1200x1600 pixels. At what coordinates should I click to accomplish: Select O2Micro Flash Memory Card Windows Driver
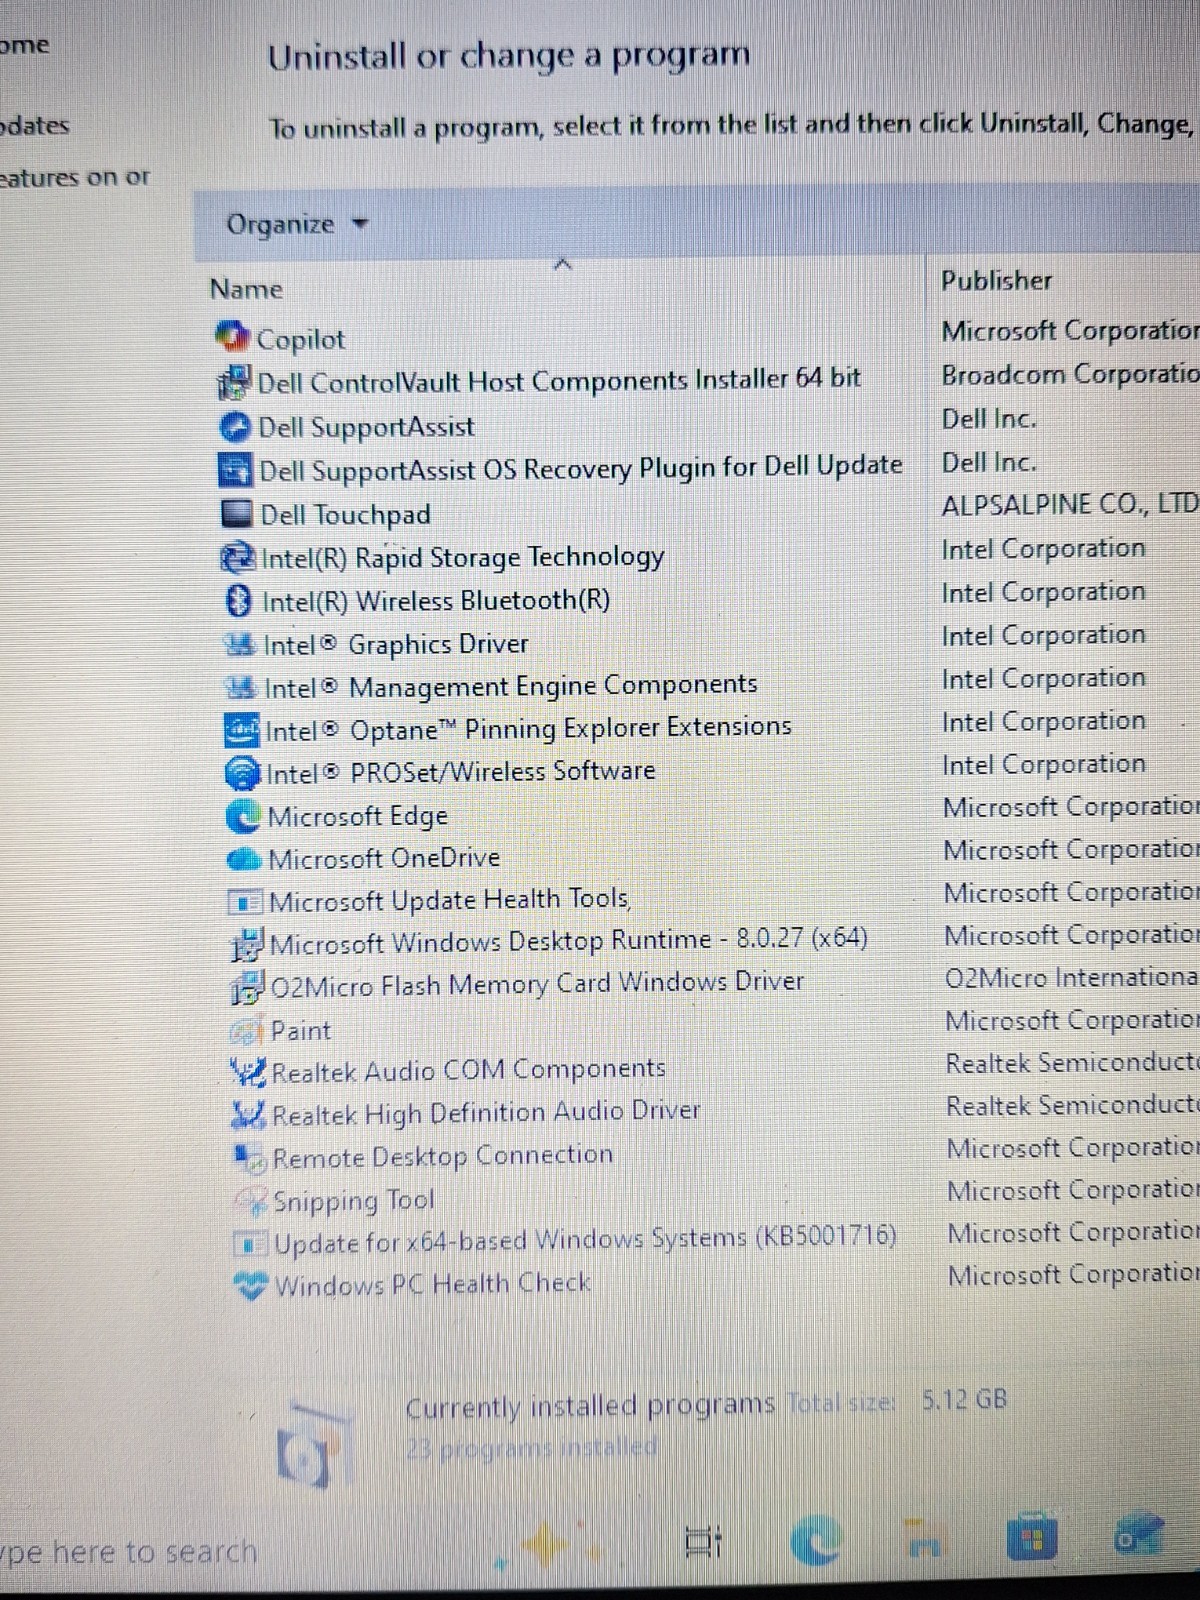pos(537,984)
